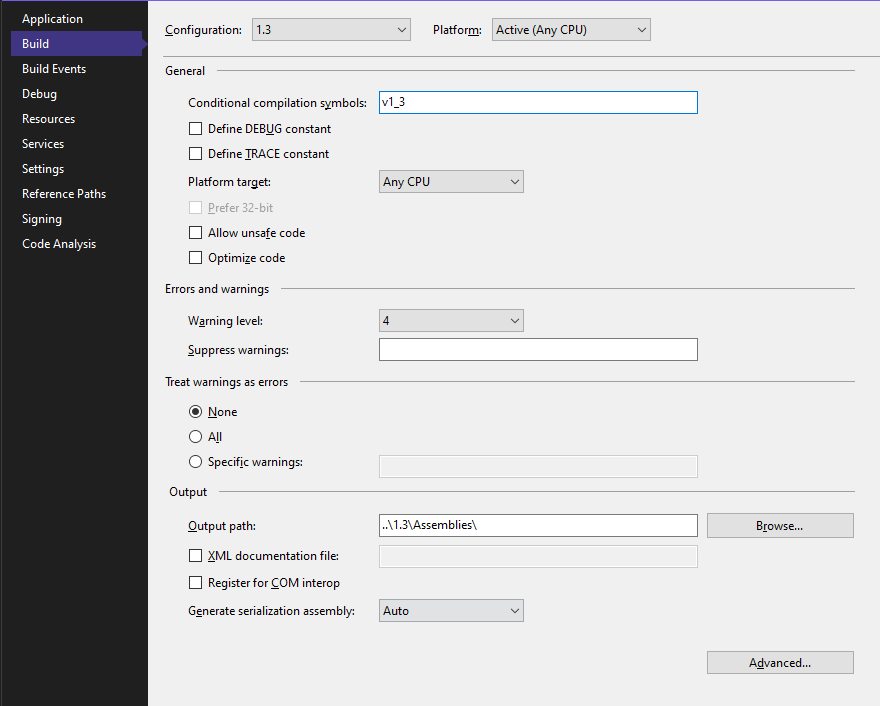The width and height of the screenshot is (880, 706).
Task: Enable XML documentation file
Action: (195, 555)
